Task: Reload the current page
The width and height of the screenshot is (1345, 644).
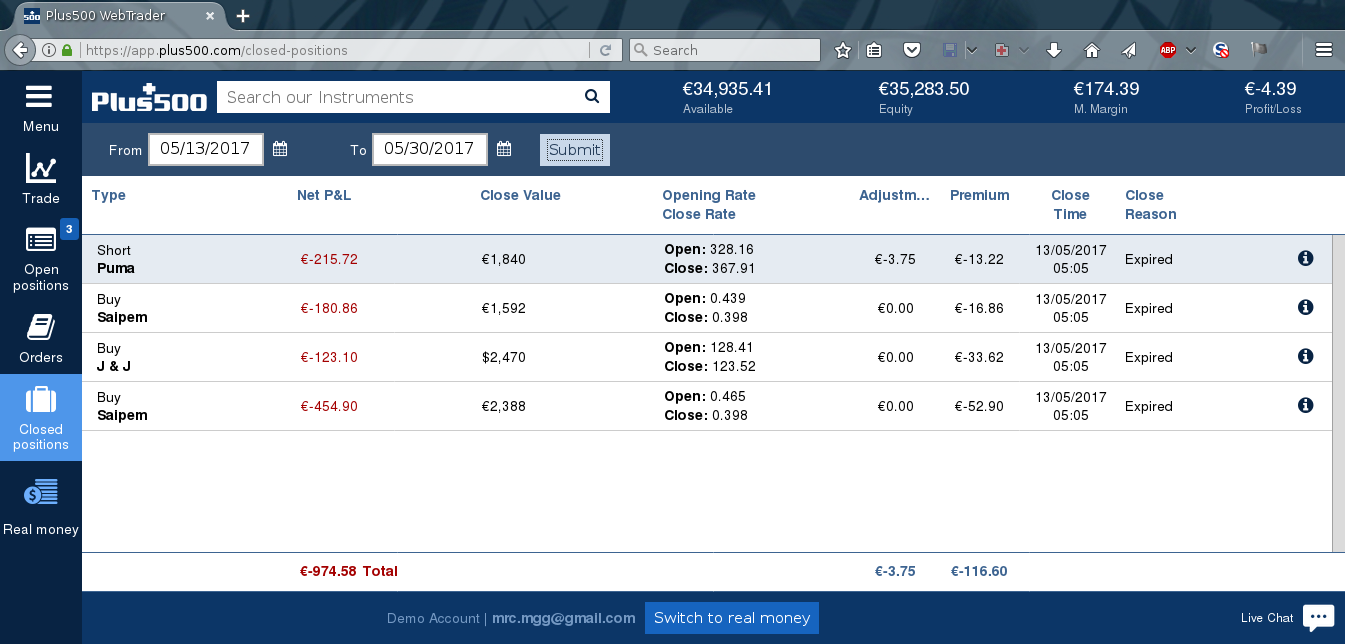Action: pyautogui.click(x=605, y=50)
